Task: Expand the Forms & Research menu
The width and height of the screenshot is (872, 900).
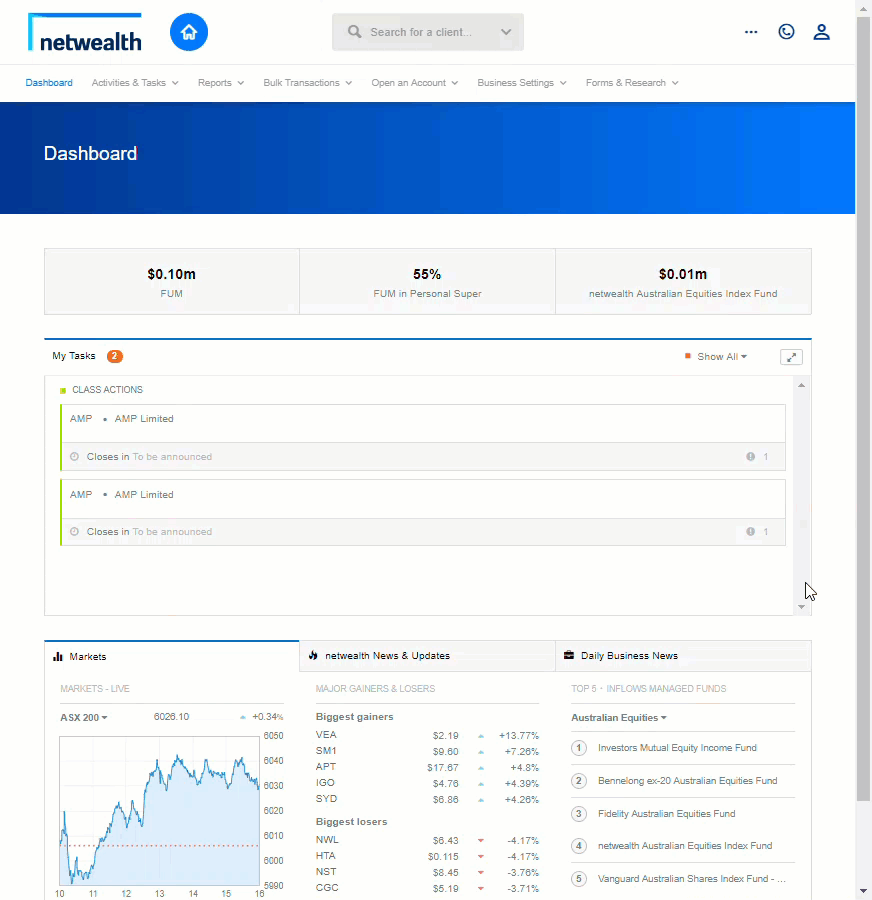Action: pyautogui.click(x=632, y=83)
